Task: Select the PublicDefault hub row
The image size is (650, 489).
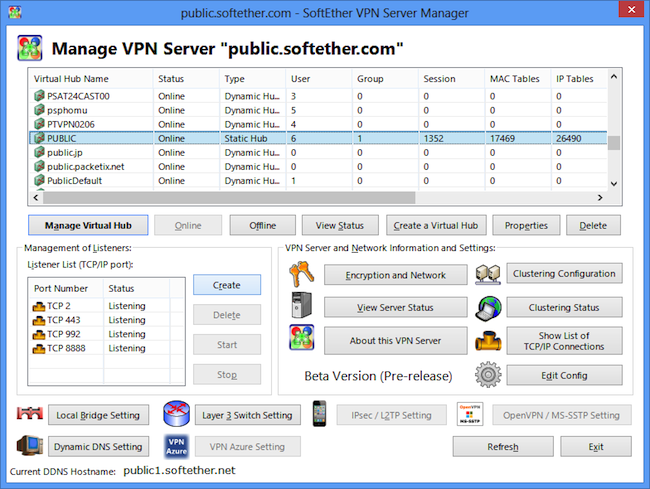Action: (318, 181)
